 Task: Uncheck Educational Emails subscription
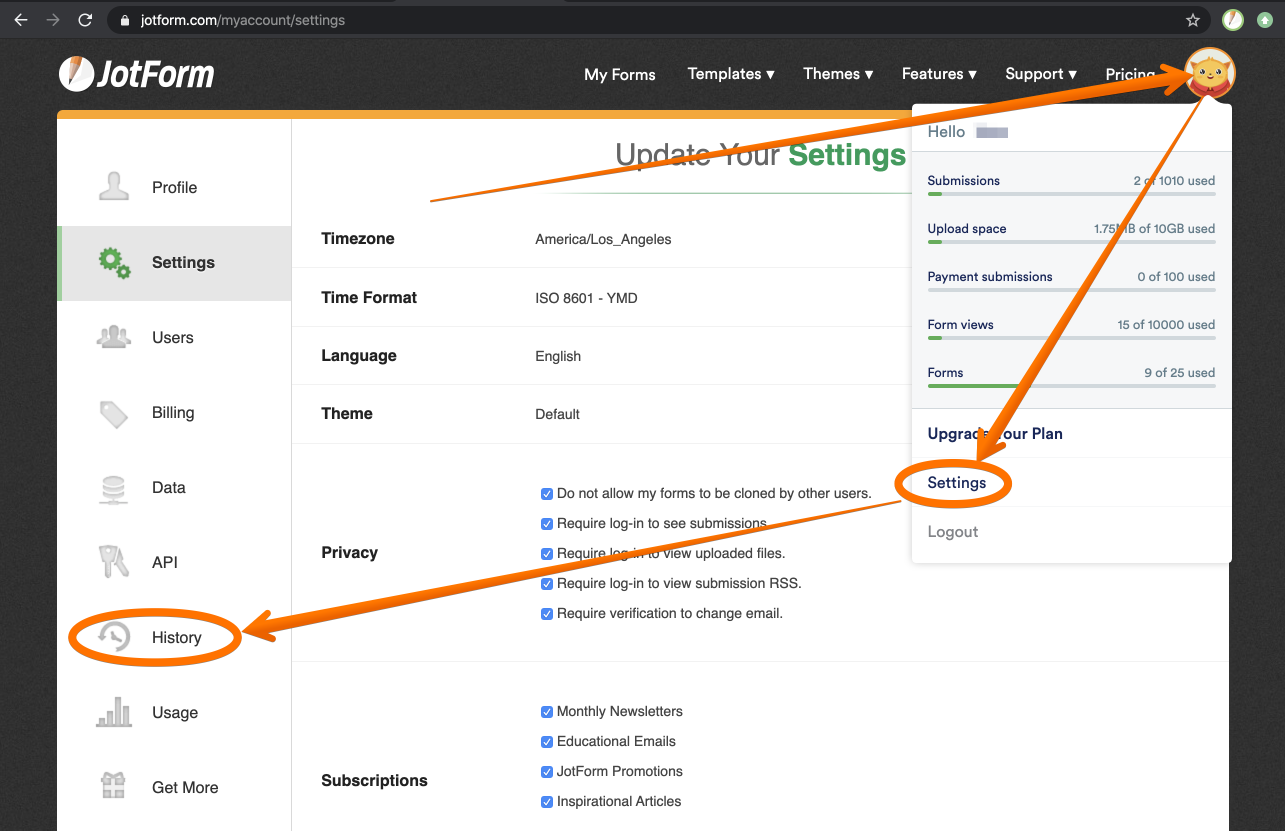pyautogui.click(x=547, y=742)
